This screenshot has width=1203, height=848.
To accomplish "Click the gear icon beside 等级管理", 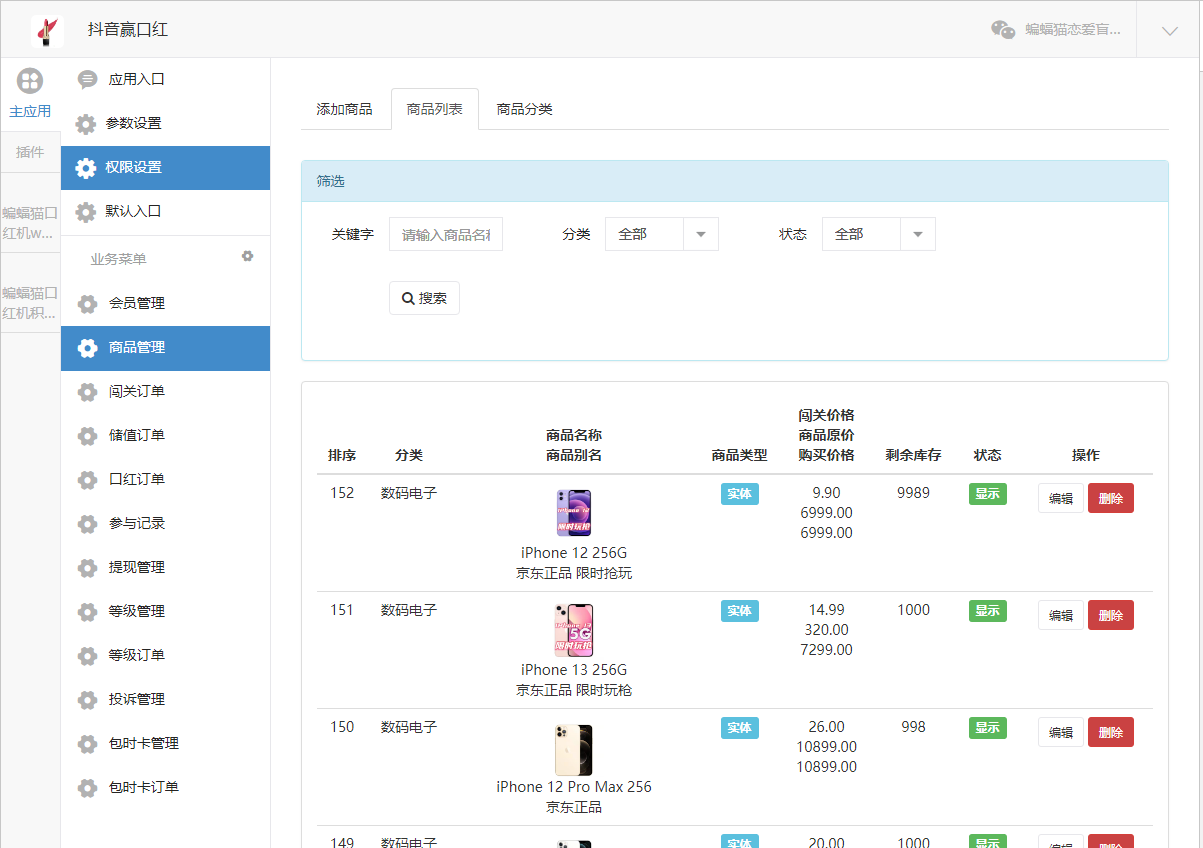I will 88,612.
